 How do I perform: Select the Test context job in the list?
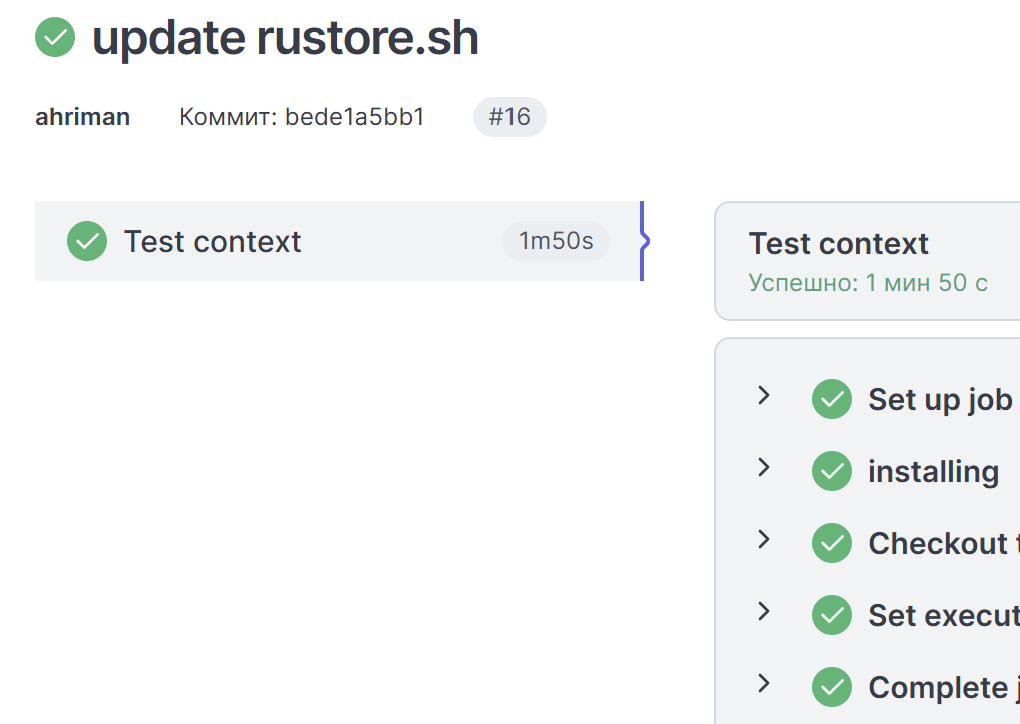339,241
